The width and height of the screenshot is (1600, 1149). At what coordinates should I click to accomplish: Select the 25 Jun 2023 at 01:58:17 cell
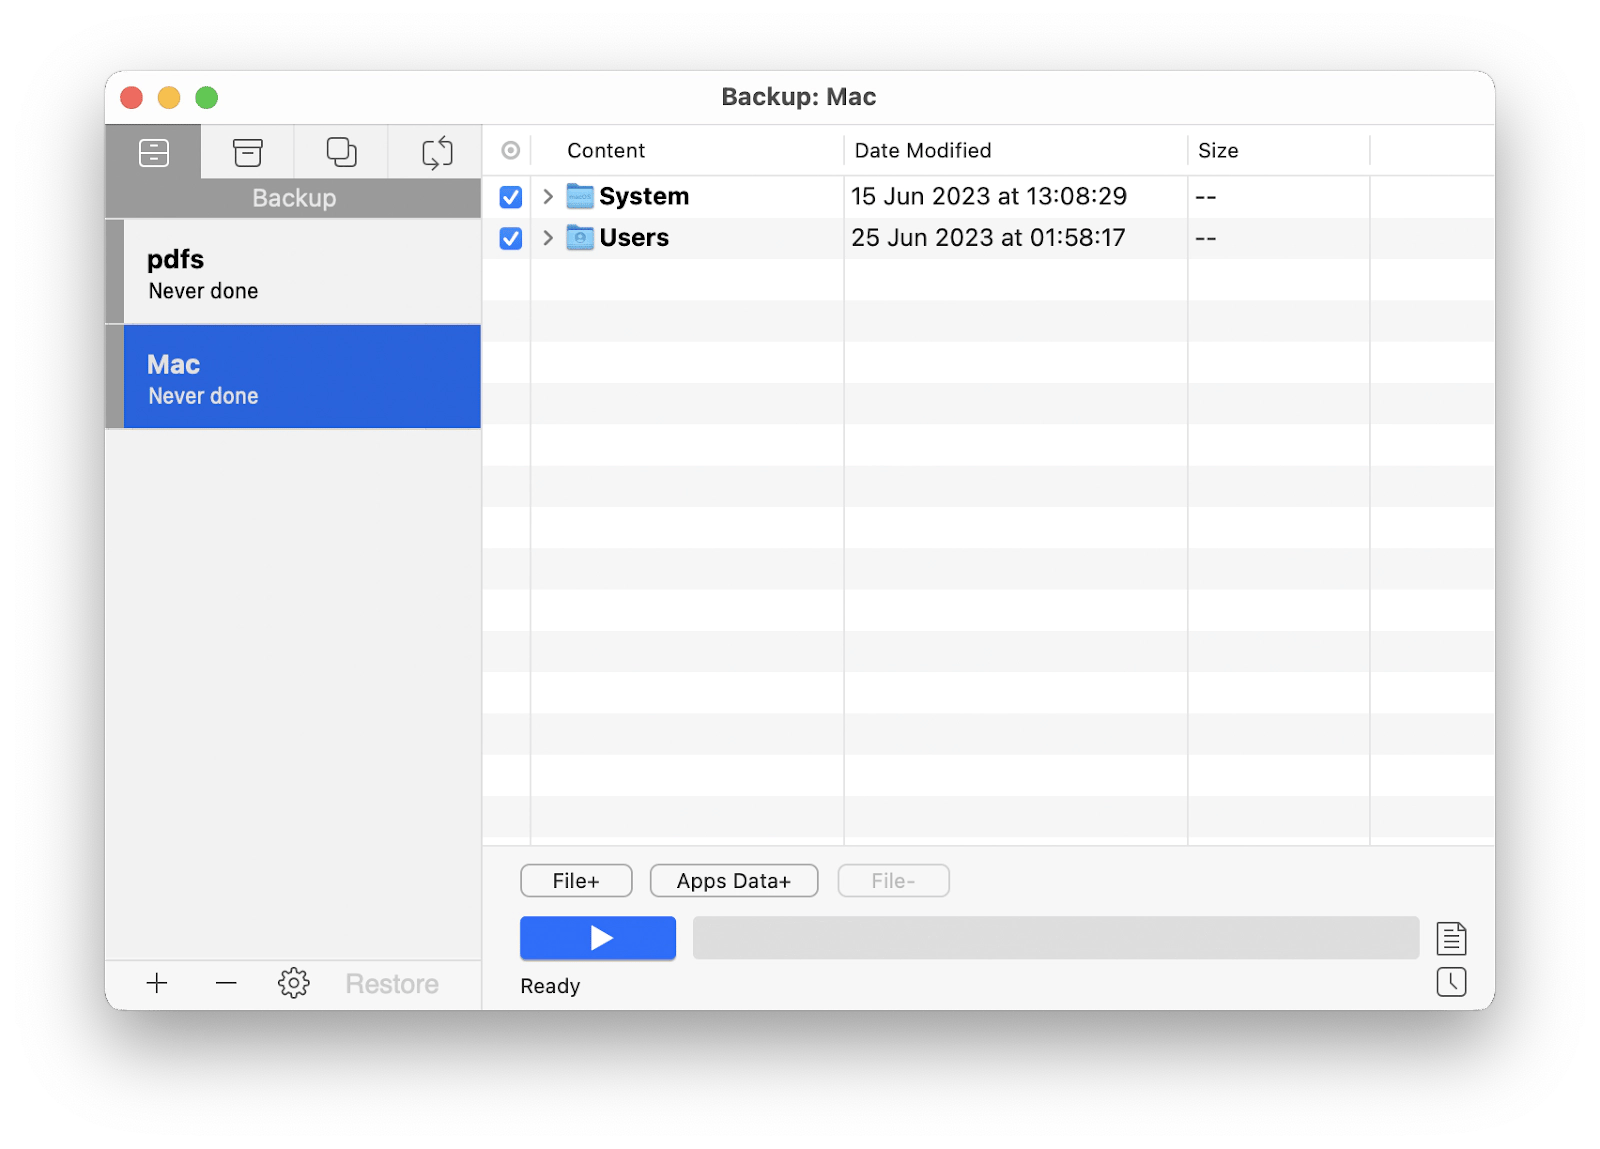pos(988,238)
